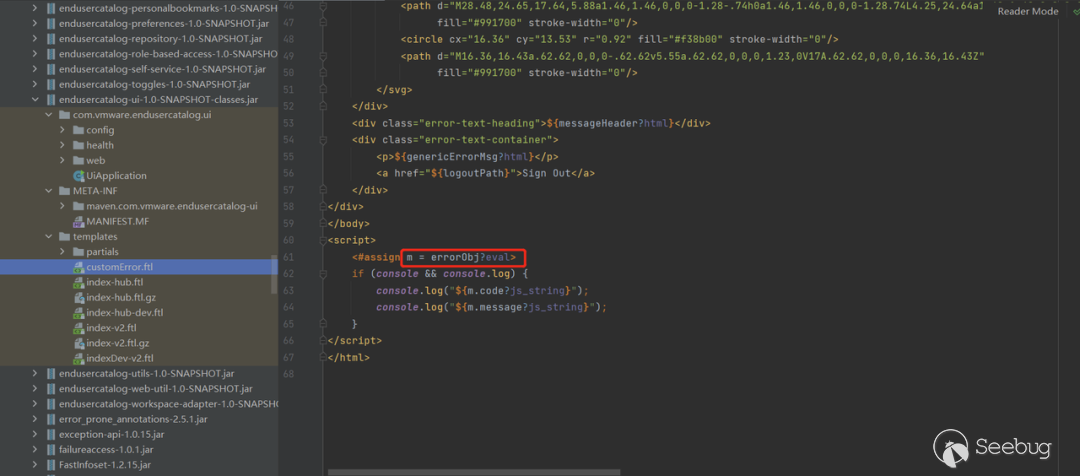The image size is (1080, 476).
Task: Select endusercatalog-web-util-1.0-SNAPSHOT.jar in the tree
Action: (138, 389)
